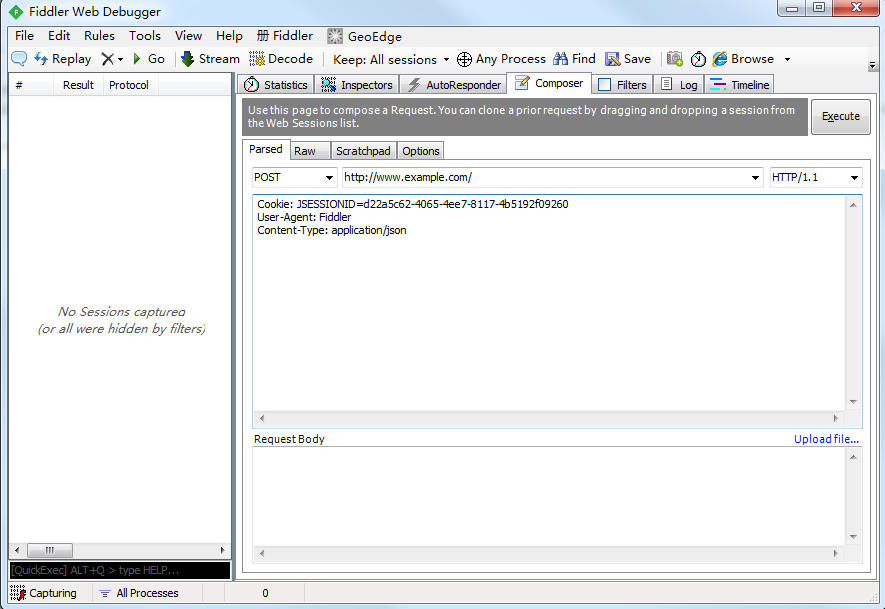Select the Parsed sub-tab

point(266,150)
